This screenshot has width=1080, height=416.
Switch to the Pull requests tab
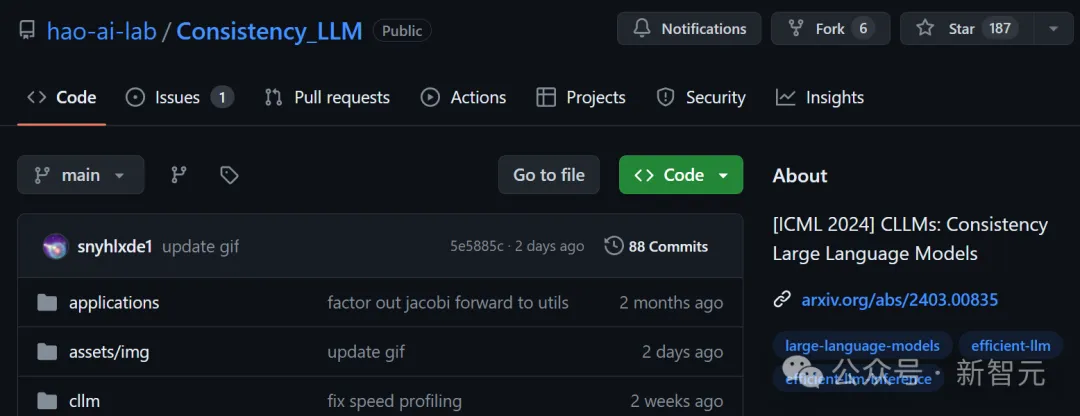[x=327, y=98]
